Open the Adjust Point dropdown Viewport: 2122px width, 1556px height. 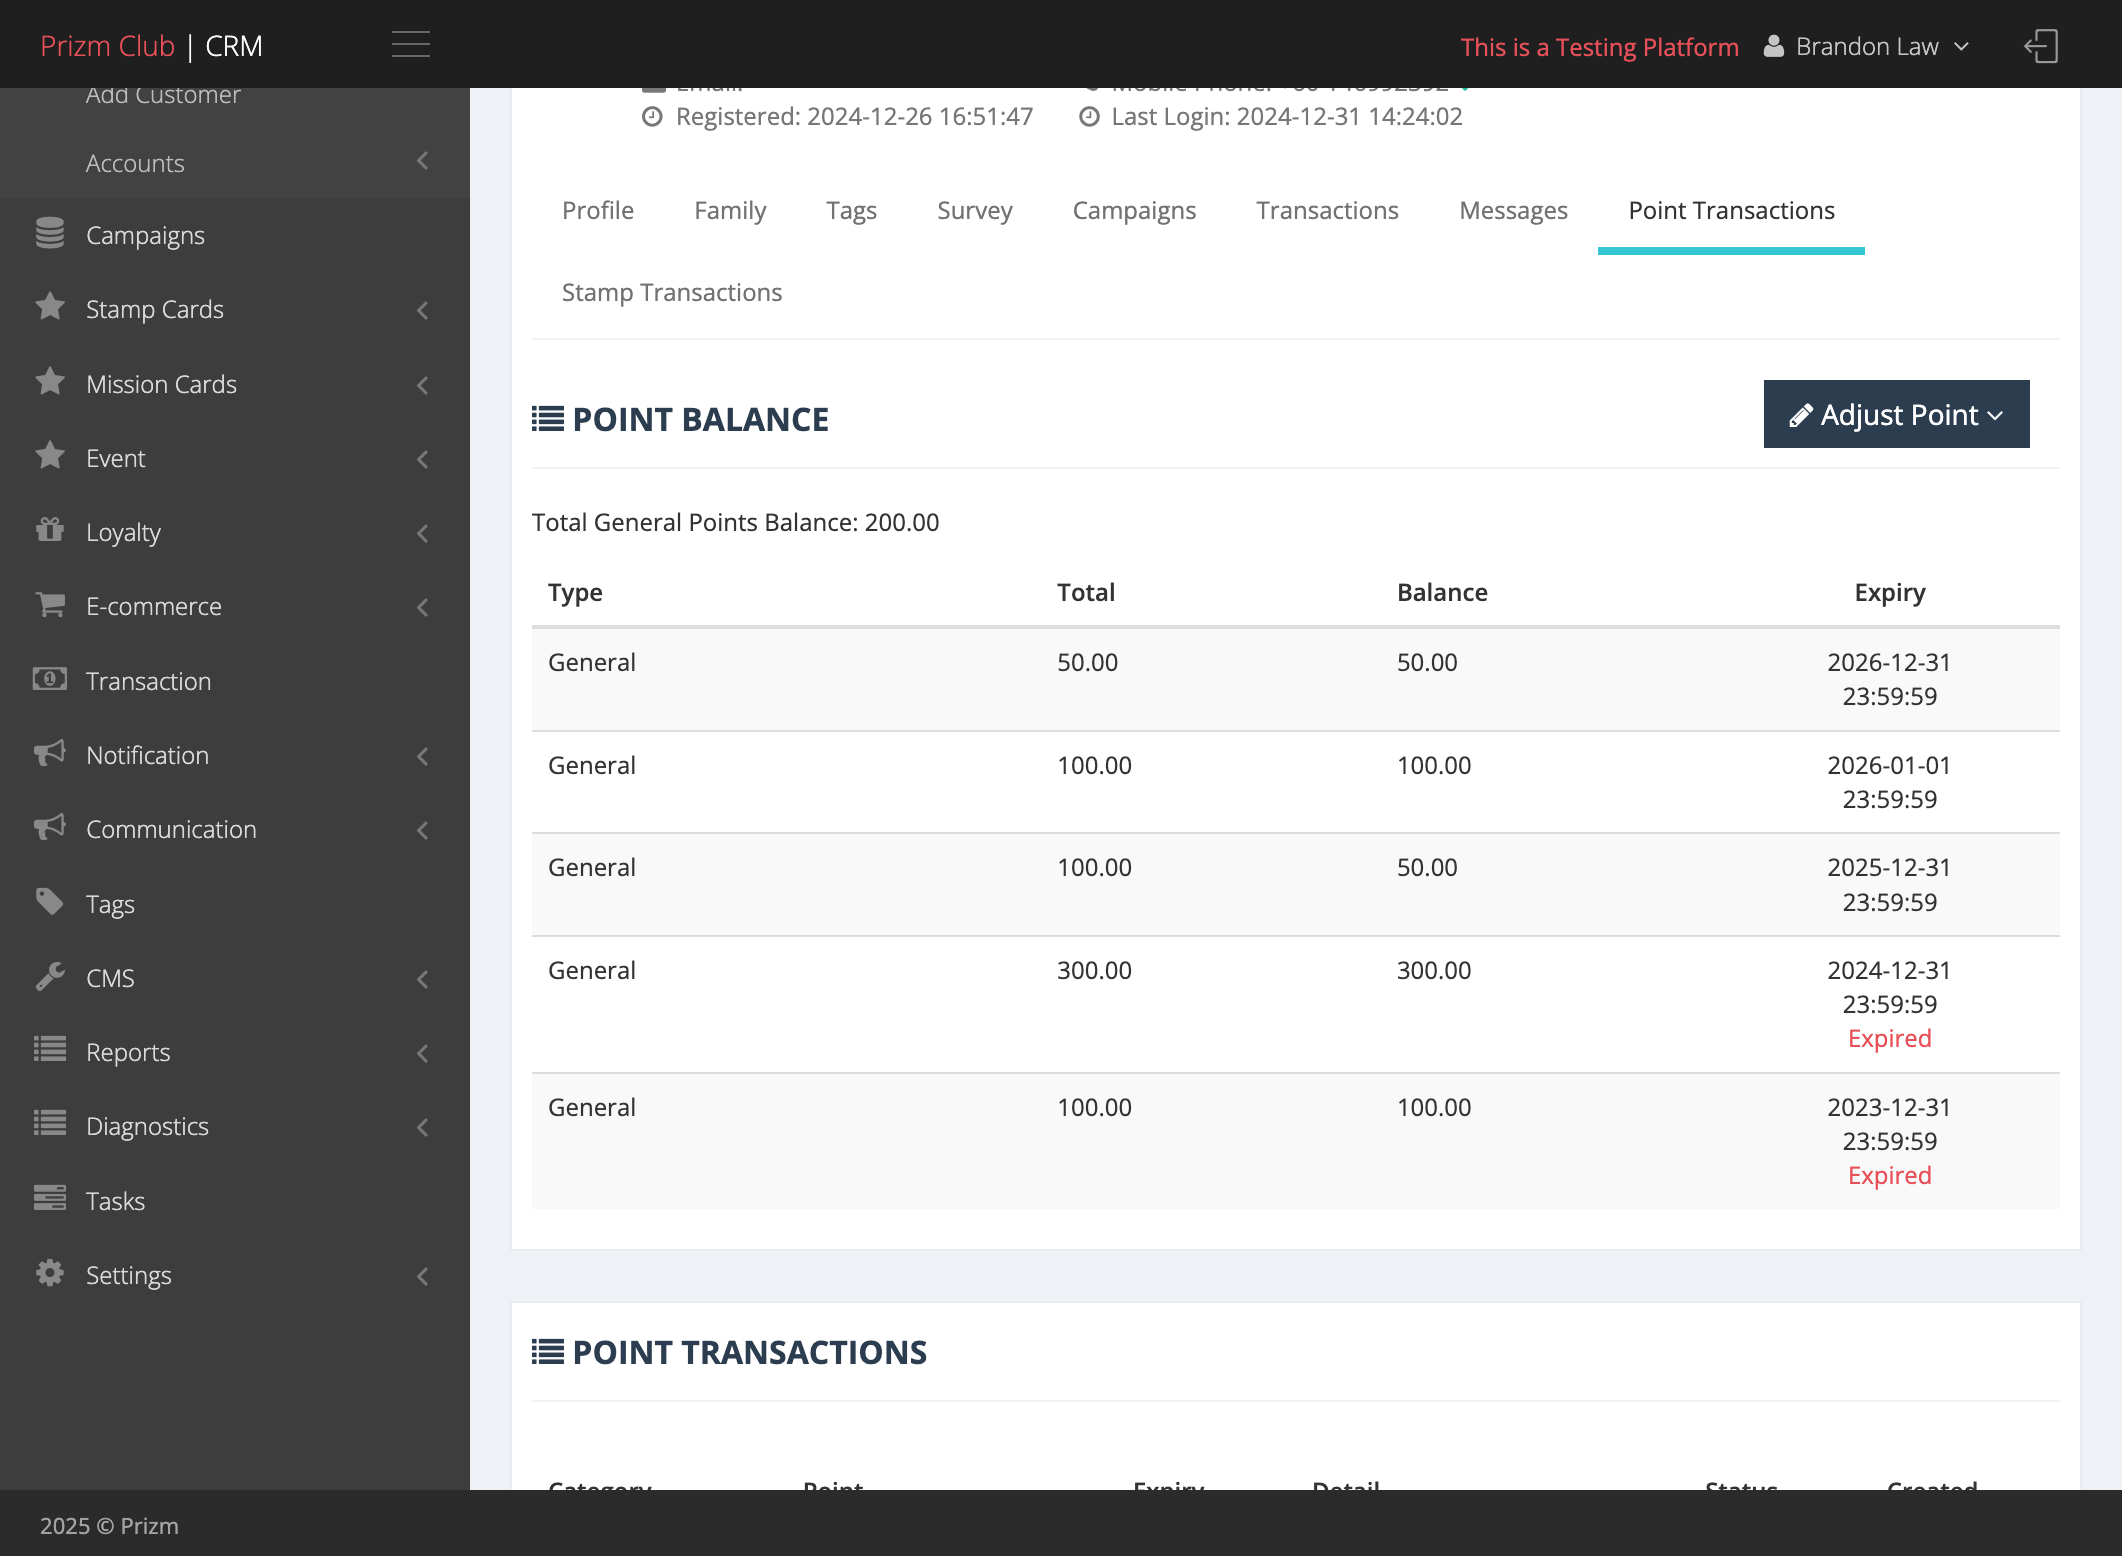click(x=1896, y=414)
